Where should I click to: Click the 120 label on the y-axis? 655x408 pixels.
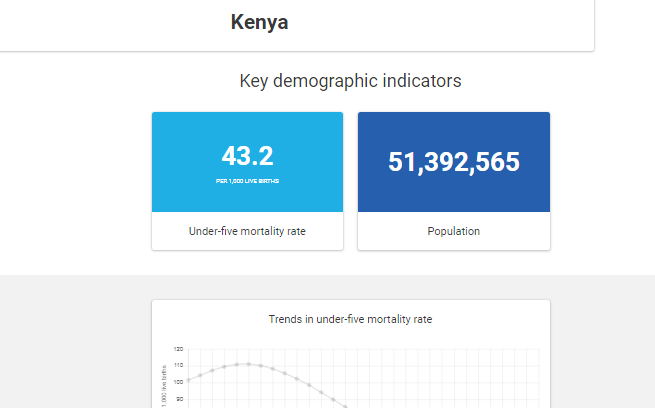pyautogui.click(x=178, y=349)
